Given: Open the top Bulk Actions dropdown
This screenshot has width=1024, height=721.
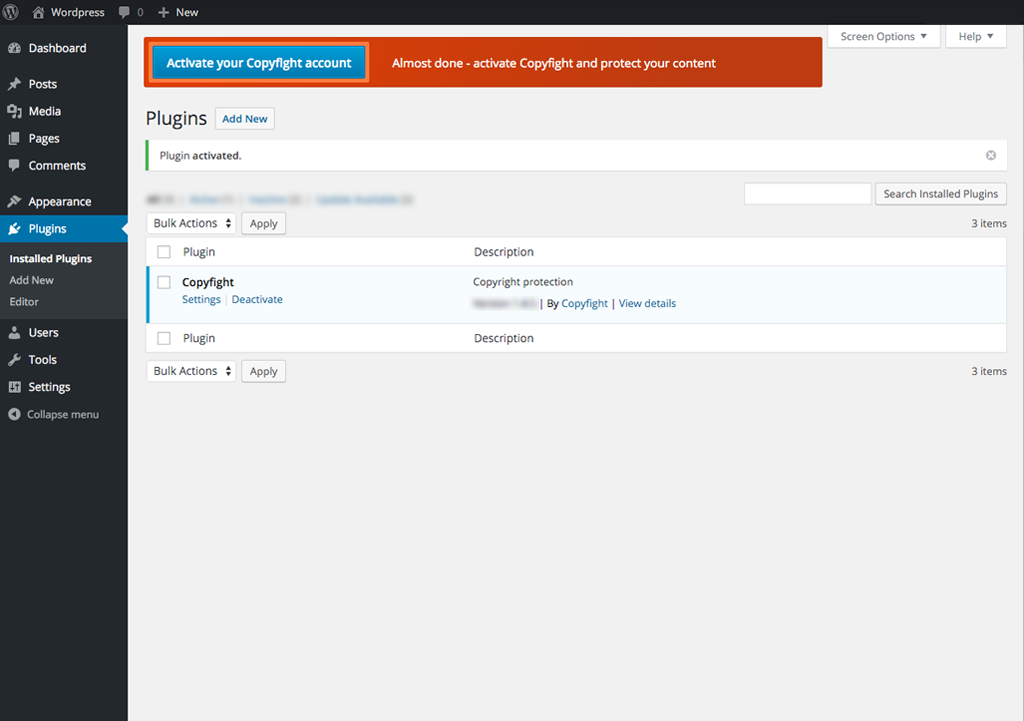Looking at the screenshot, I should coord(191,223).
